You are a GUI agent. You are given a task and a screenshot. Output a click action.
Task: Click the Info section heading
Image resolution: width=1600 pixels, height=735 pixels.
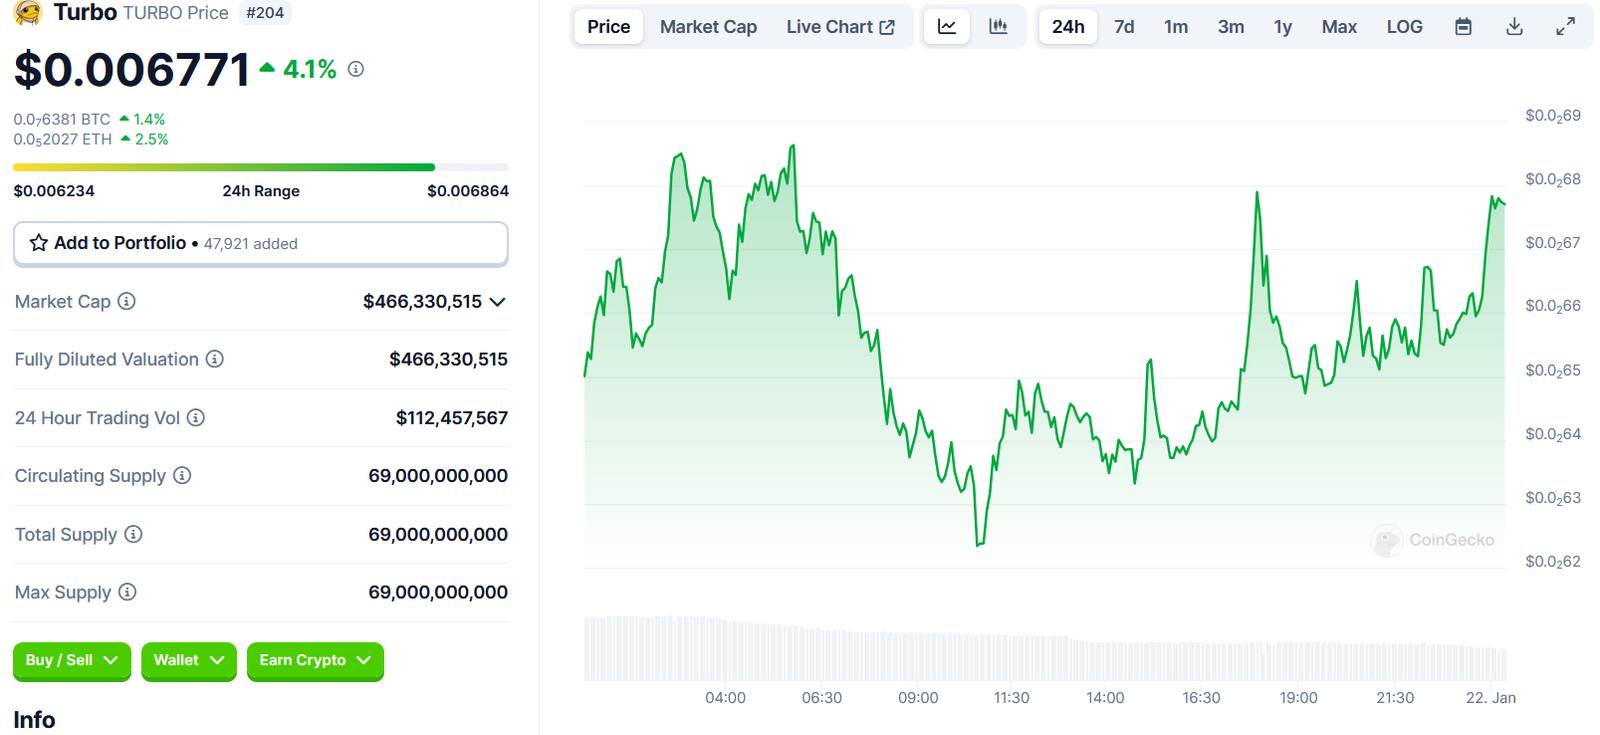click(x=34, y=720)
